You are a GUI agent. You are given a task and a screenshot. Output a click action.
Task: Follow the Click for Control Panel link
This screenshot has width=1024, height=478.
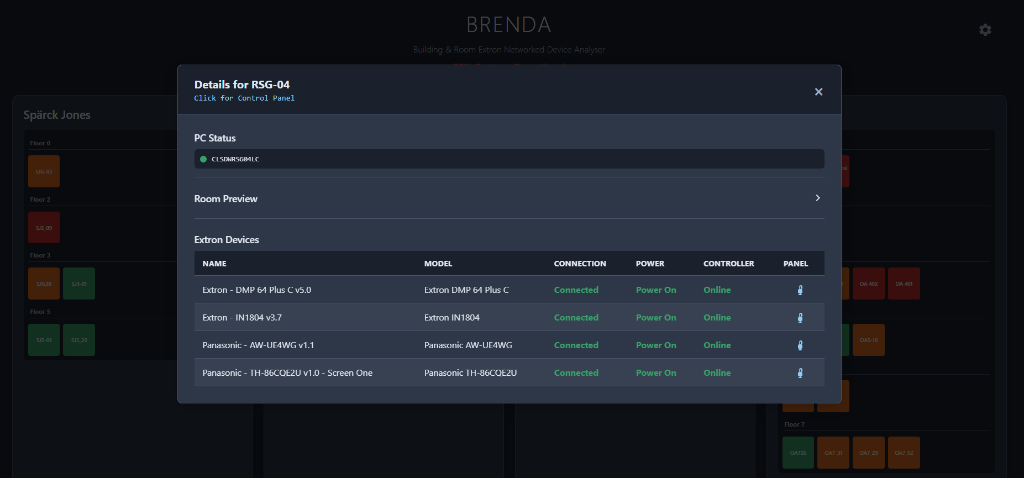click(x=244, y=99)
